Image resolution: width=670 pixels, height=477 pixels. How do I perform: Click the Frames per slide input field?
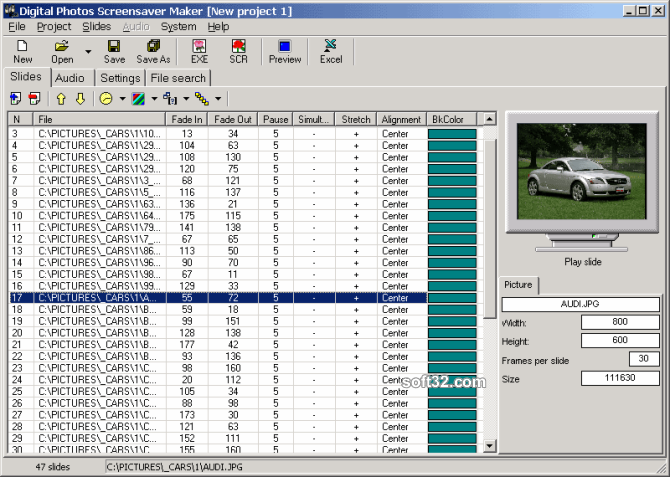(644, 359)
